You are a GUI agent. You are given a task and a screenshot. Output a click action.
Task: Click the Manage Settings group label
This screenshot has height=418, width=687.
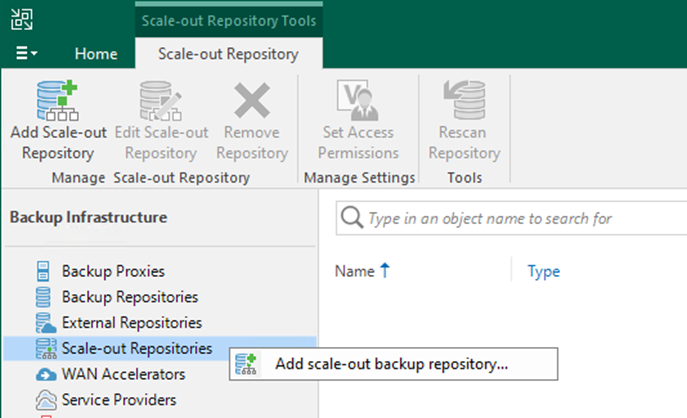359,178
